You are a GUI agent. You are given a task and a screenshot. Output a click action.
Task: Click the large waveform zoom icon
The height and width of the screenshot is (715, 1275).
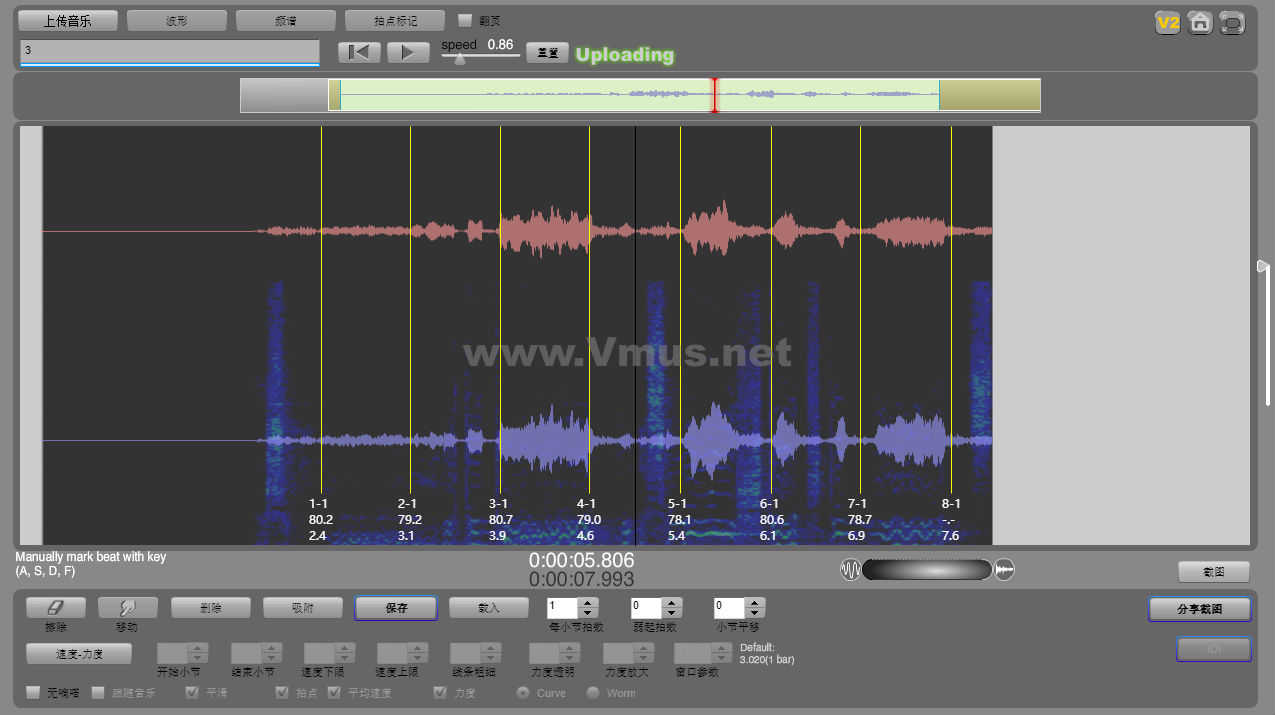pyautogui.click(x=1005, y=570)
